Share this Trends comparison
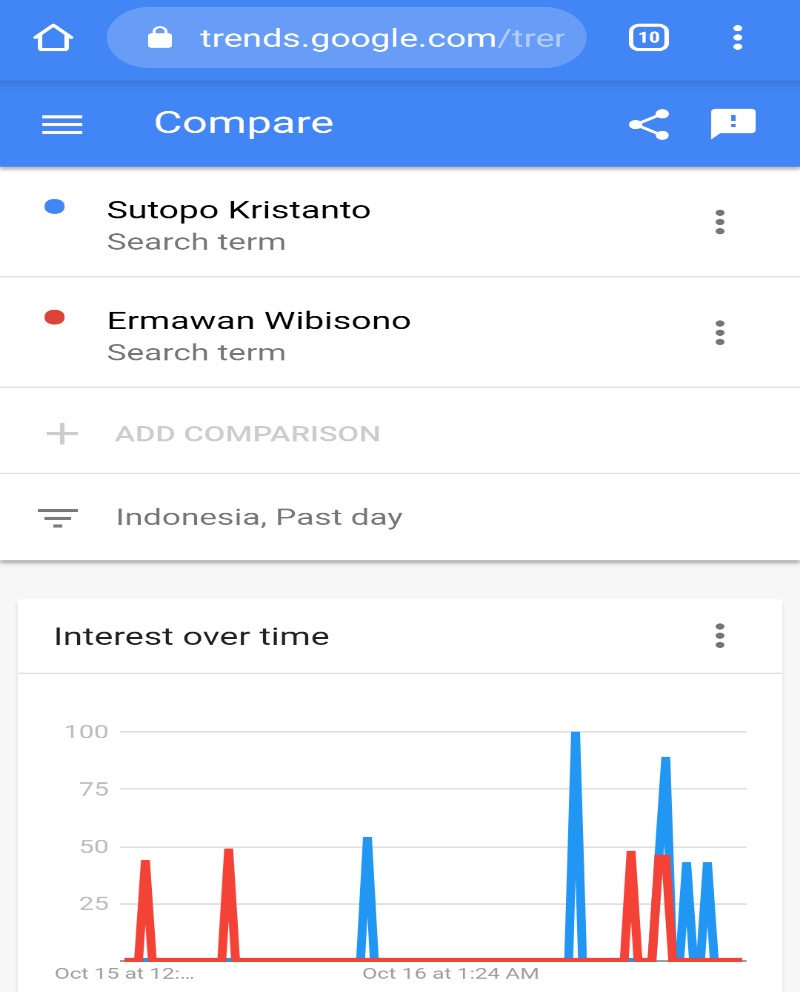Viewport: 800px width, 992px height. 648,124
